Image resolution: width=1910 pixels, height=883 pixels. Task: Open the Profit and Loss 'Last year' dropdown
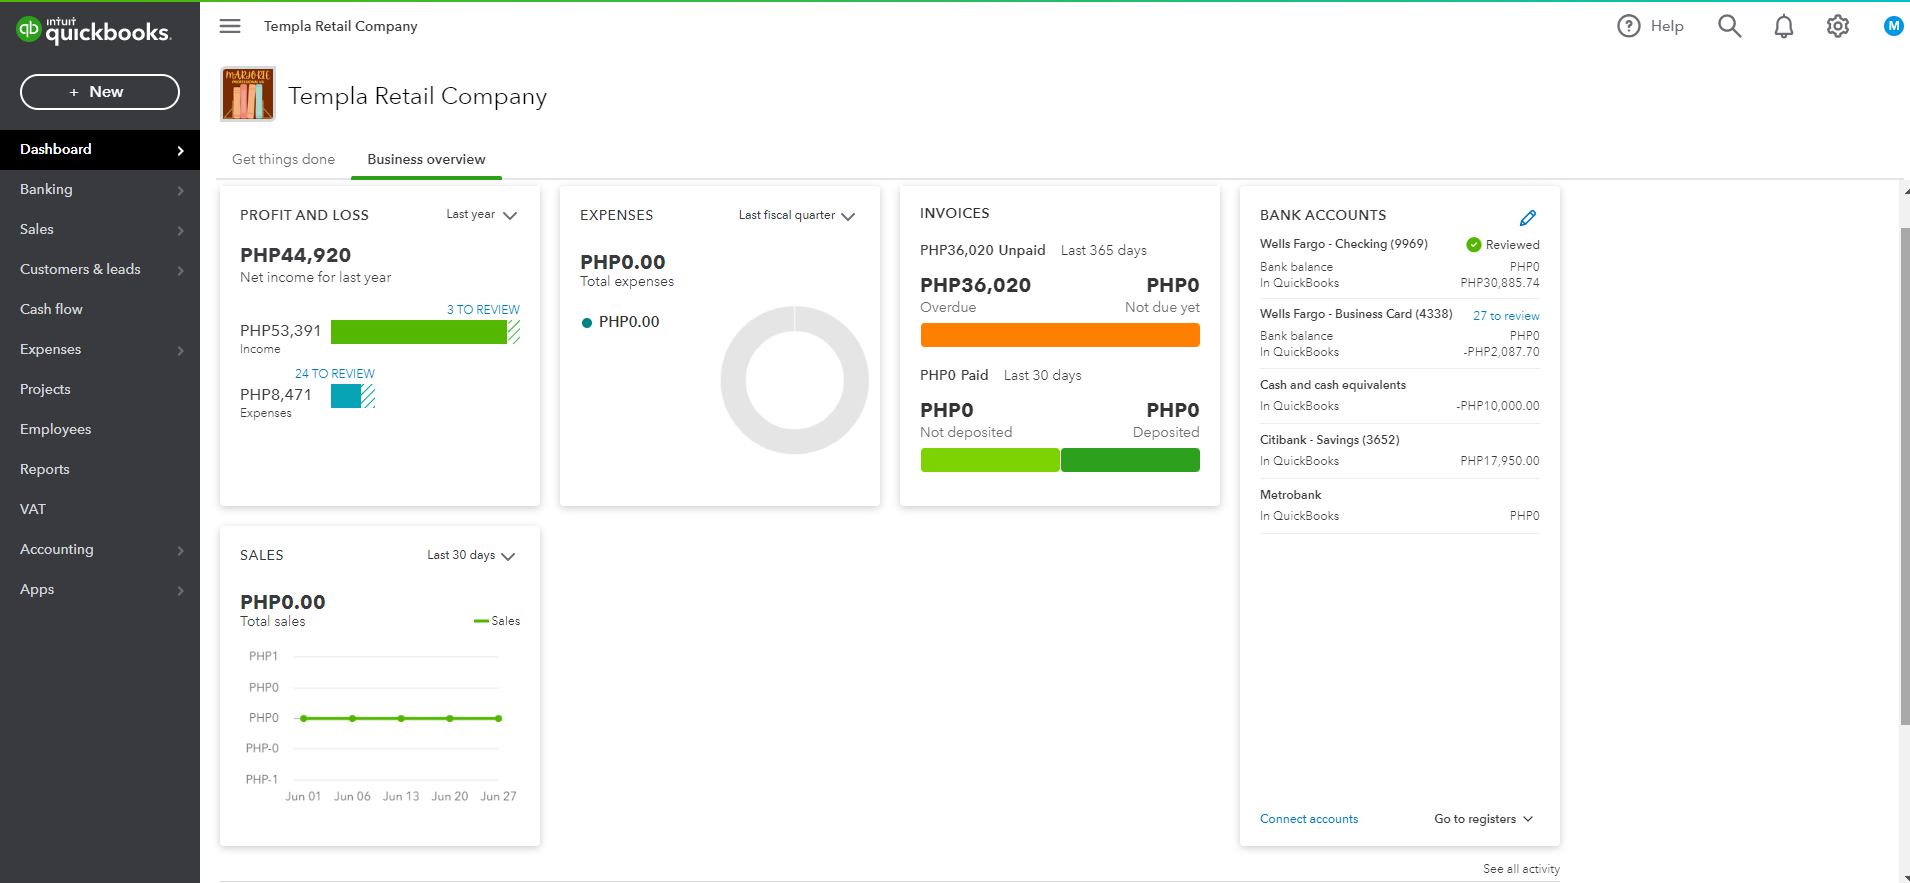coord(481,215)
